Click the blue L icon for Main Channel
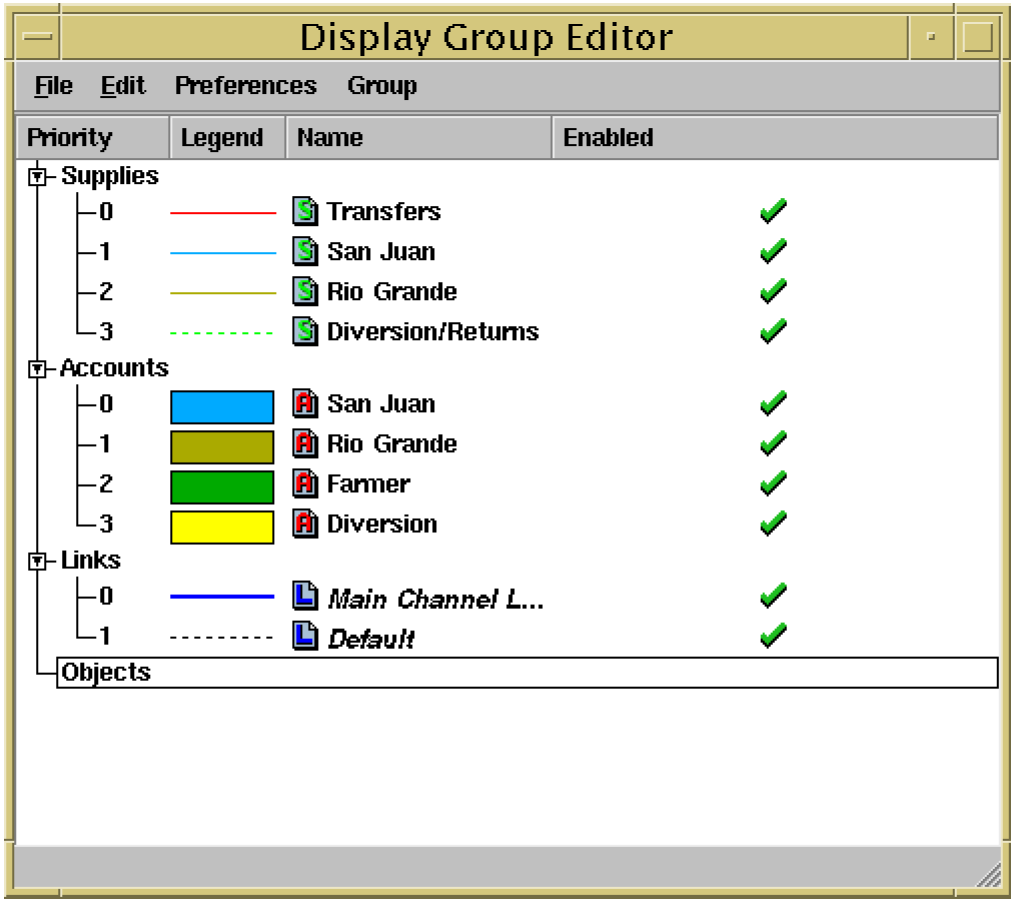 coord(305,597)
